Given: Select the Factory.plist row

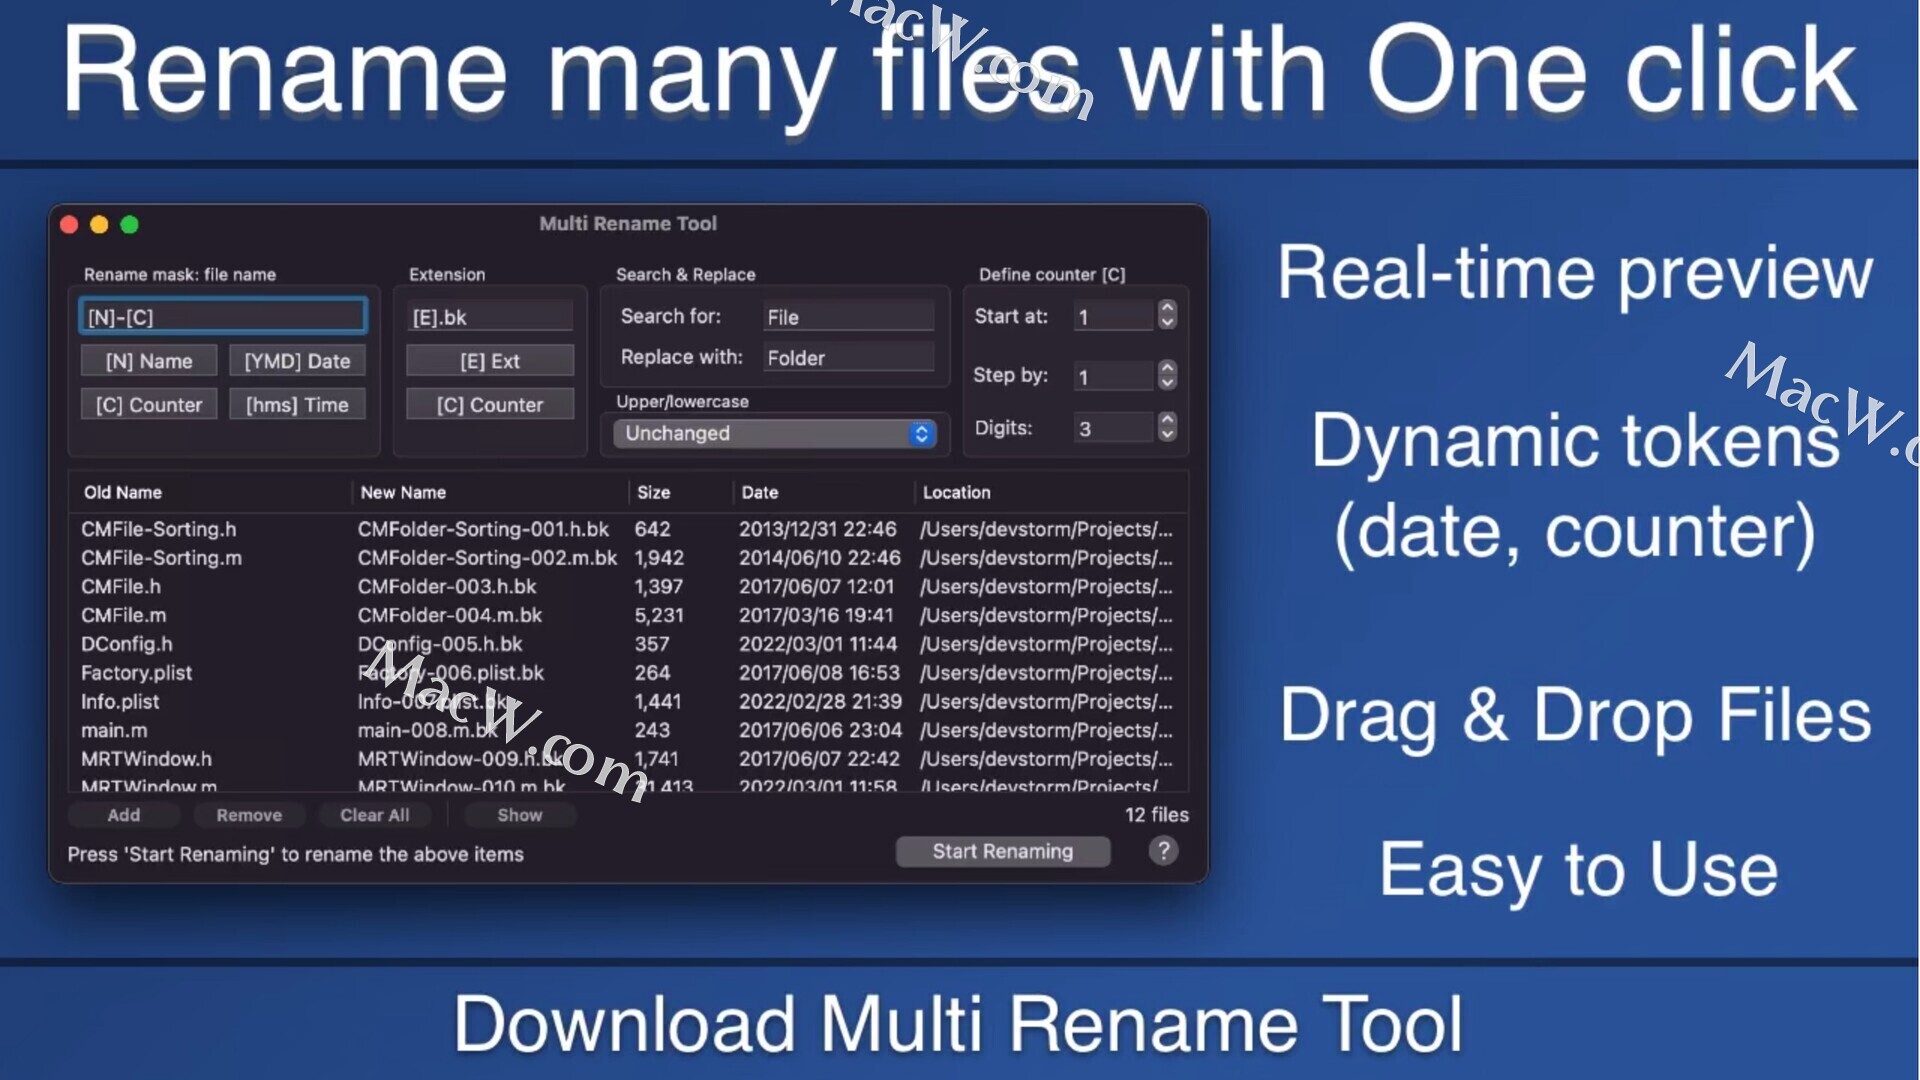Looking at the screenshot, I should pyautogui.click(x=628, y=673).
